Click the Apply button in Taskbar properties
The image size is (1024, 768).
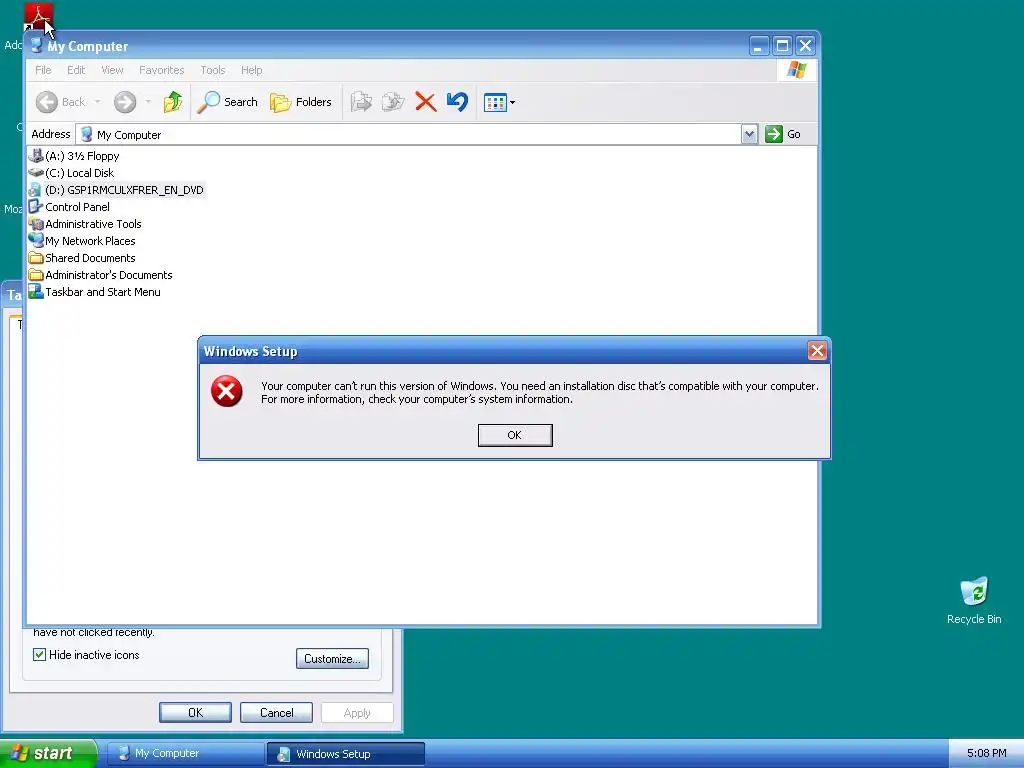[357, 712]
